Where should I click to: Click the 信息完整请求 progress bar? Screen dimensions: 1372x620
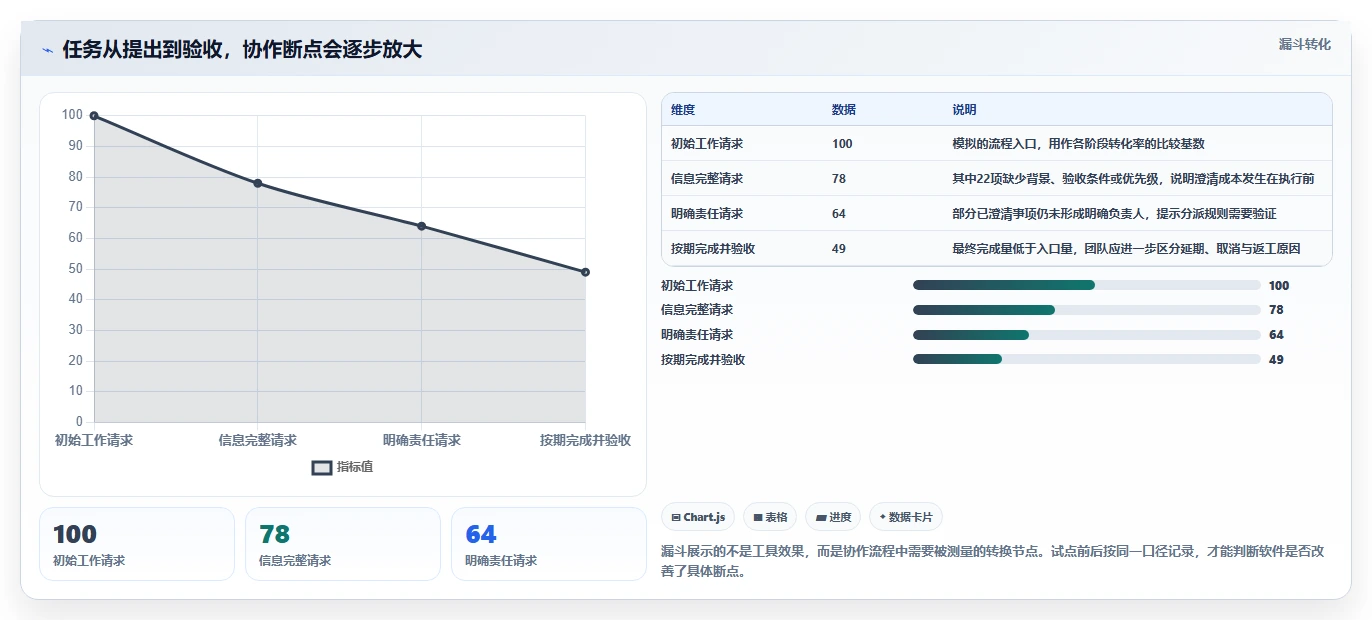[1086, 310]
